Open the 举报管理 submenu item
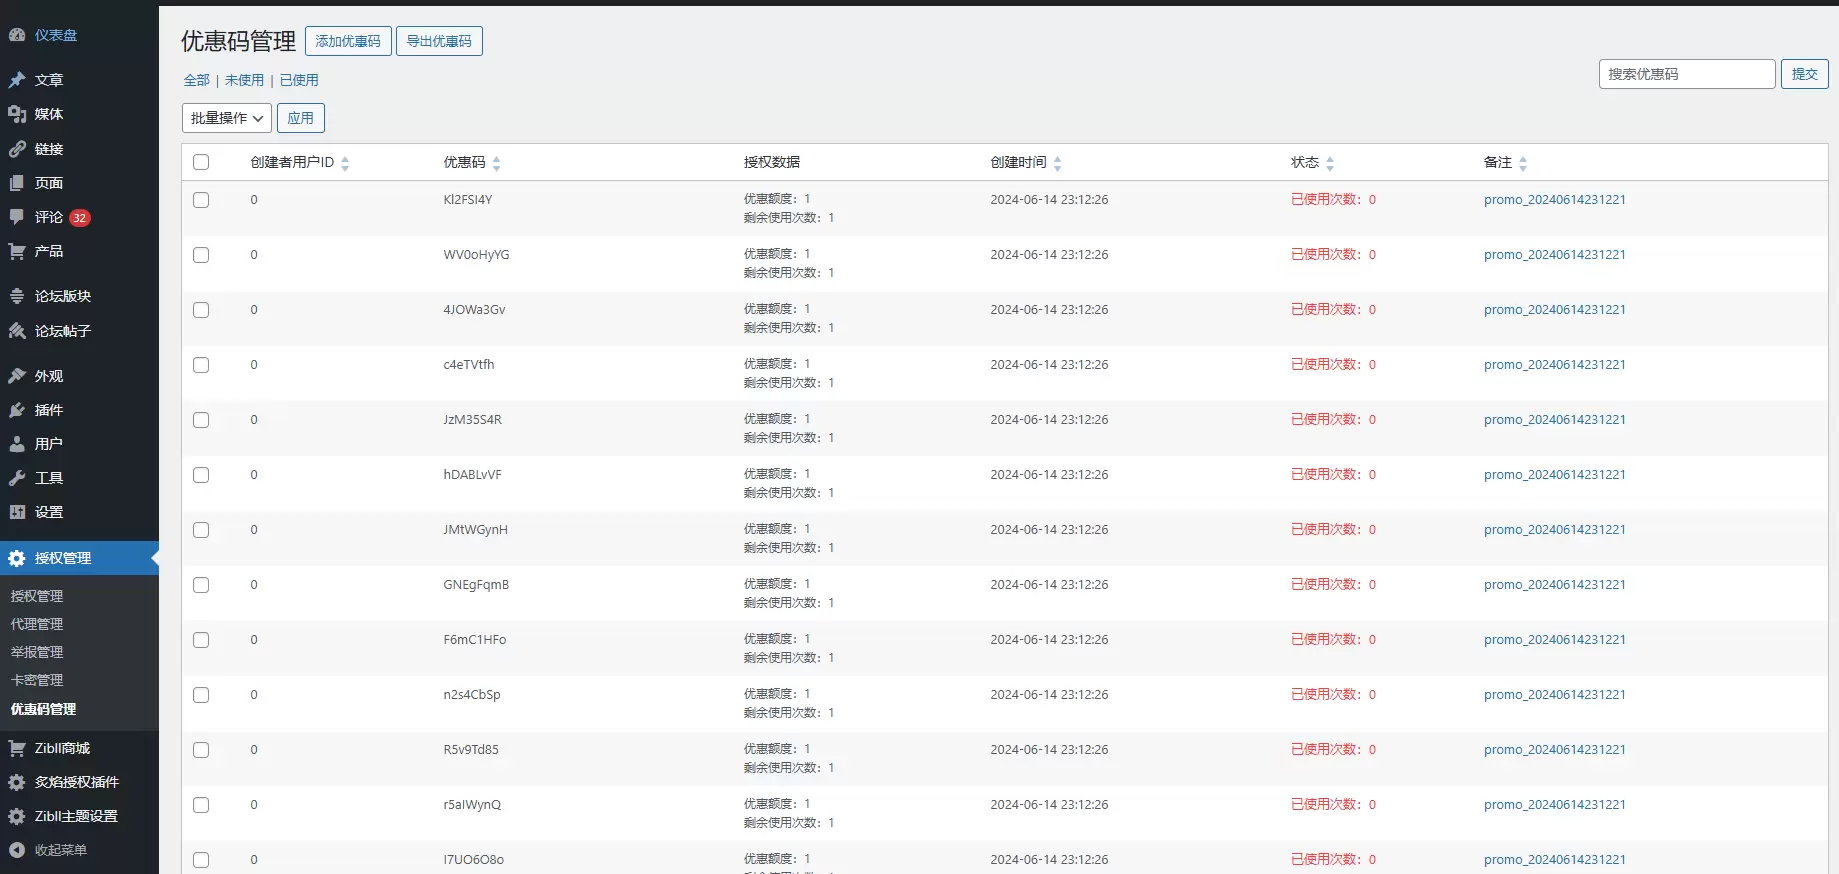Screen dimensions: 1839x874 (37, 652)
